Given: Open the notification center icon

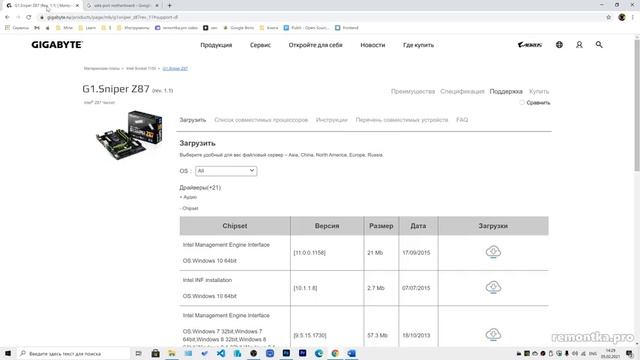Looking at the screenshot, I should [629, 353].
